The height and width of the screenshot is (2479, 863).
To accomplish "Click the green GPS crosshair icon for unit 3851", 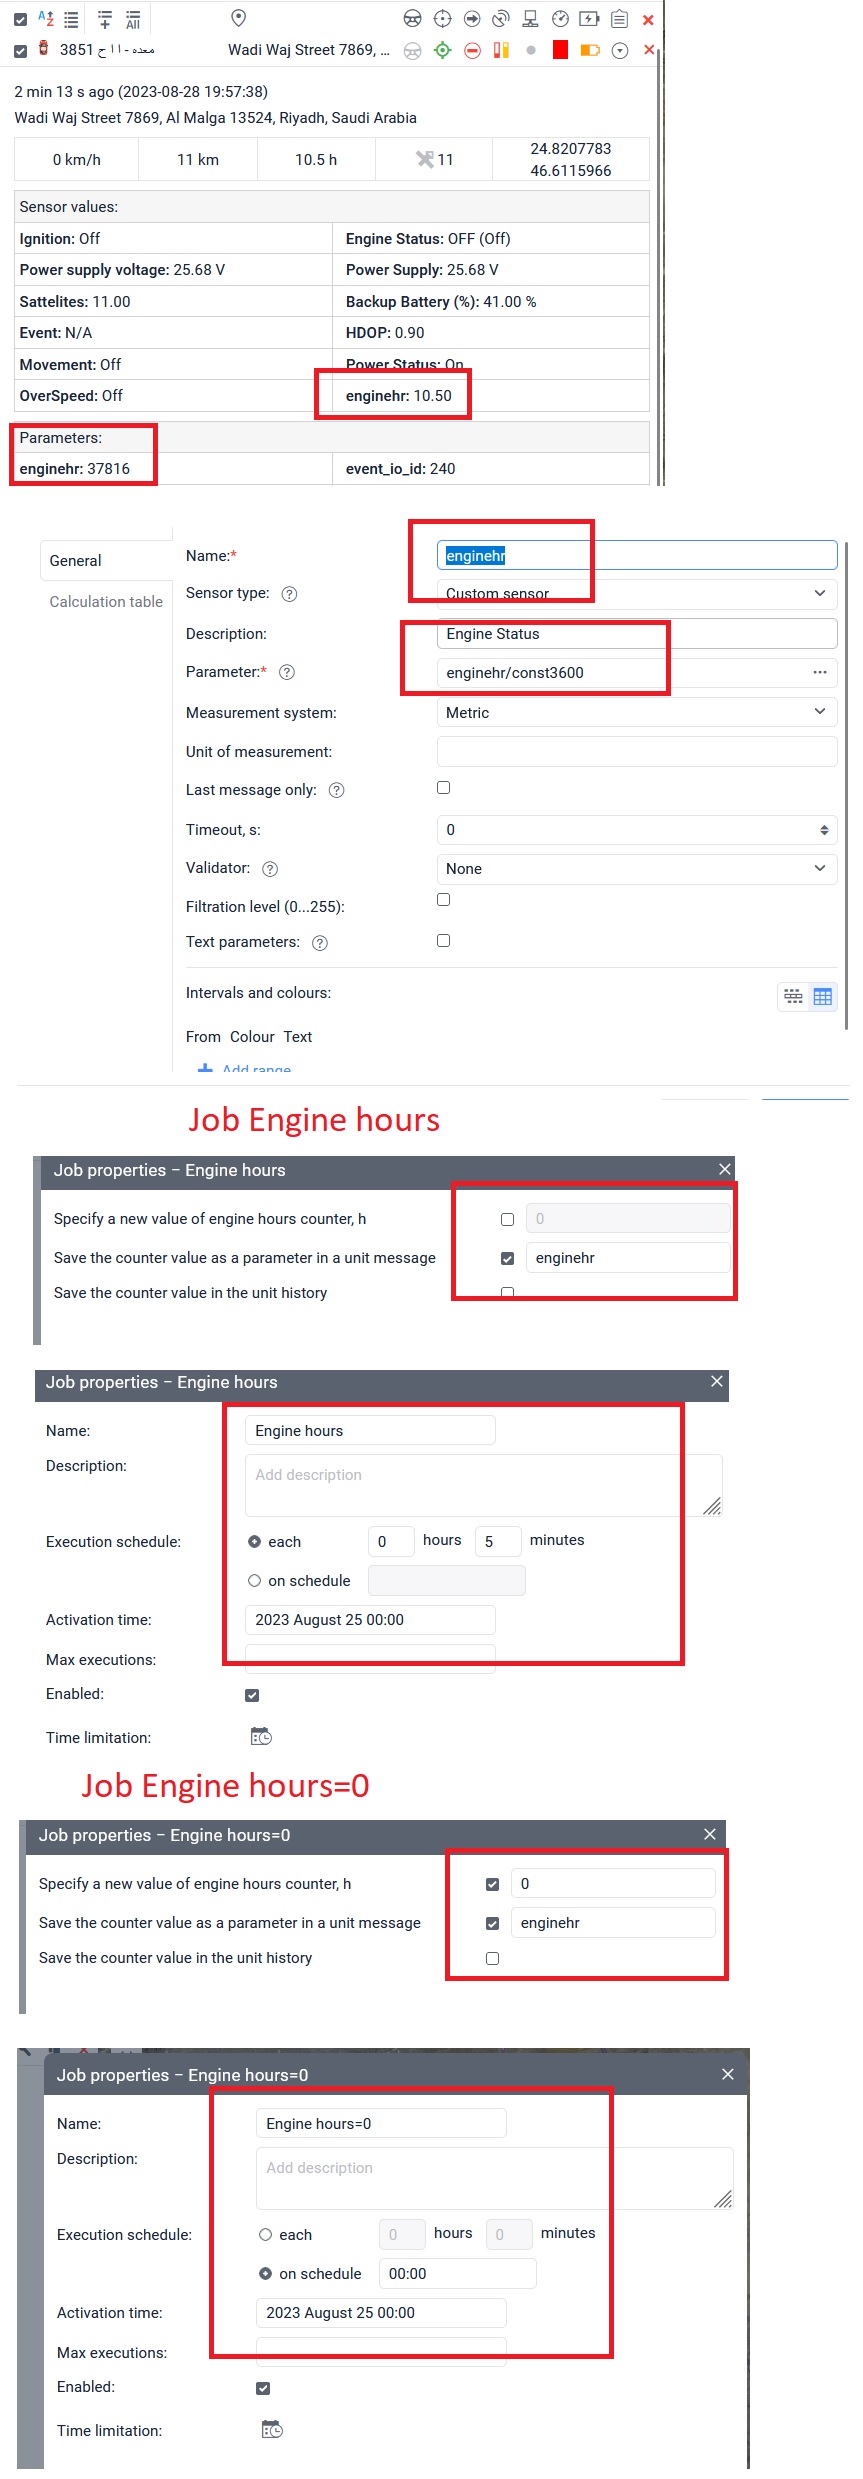I will [x=442, y=50].
